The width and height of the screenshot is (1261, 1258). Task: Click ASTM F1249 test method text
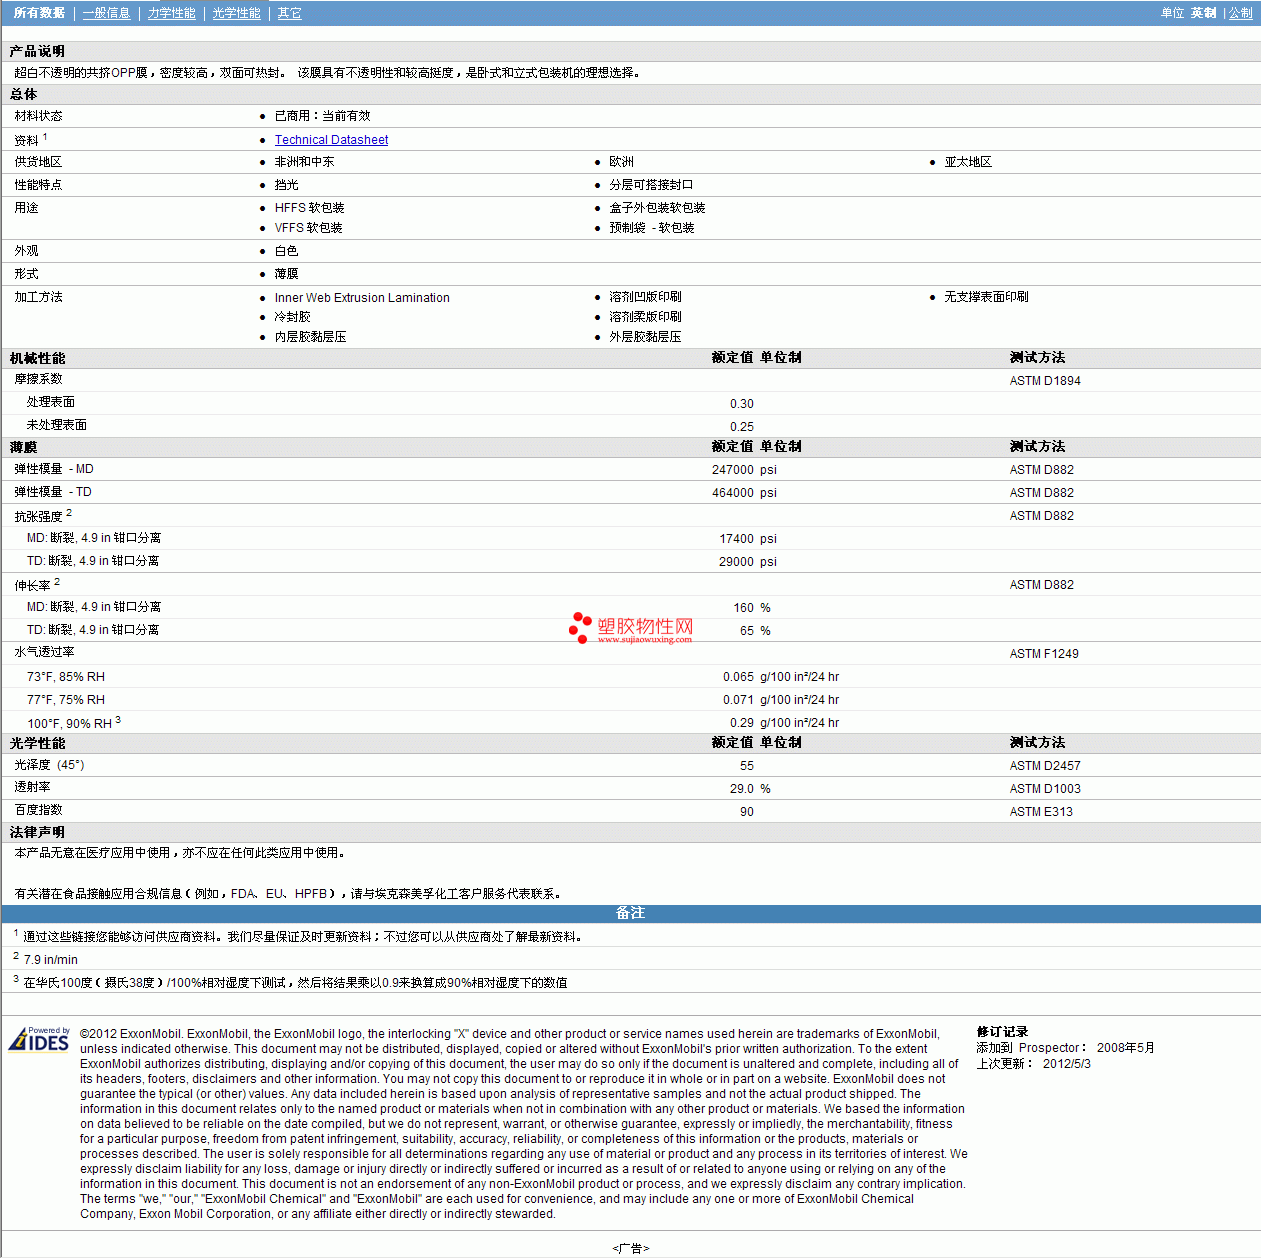tap(1044, 654)
